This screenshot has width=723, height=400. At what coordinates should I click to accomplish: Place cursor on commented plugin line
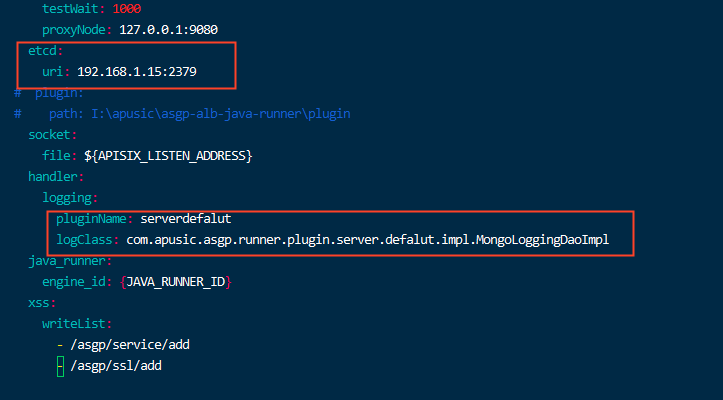pos(49,93)
